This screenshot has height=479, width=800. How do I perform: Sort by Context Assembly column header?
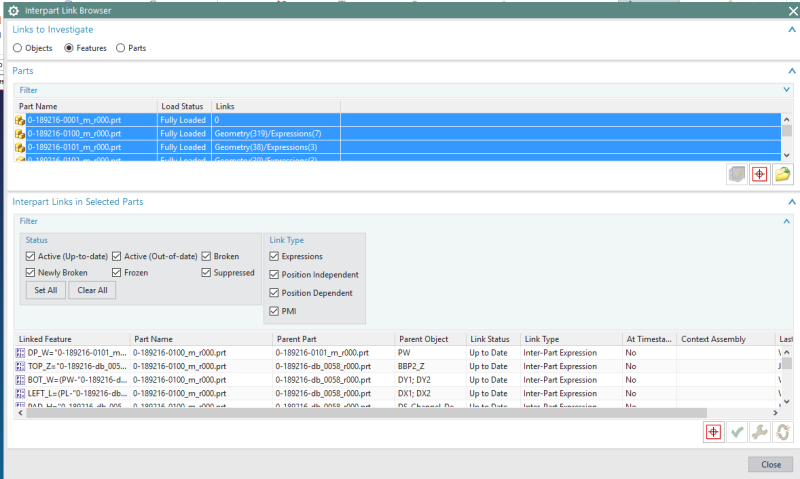tap(726, 339)
